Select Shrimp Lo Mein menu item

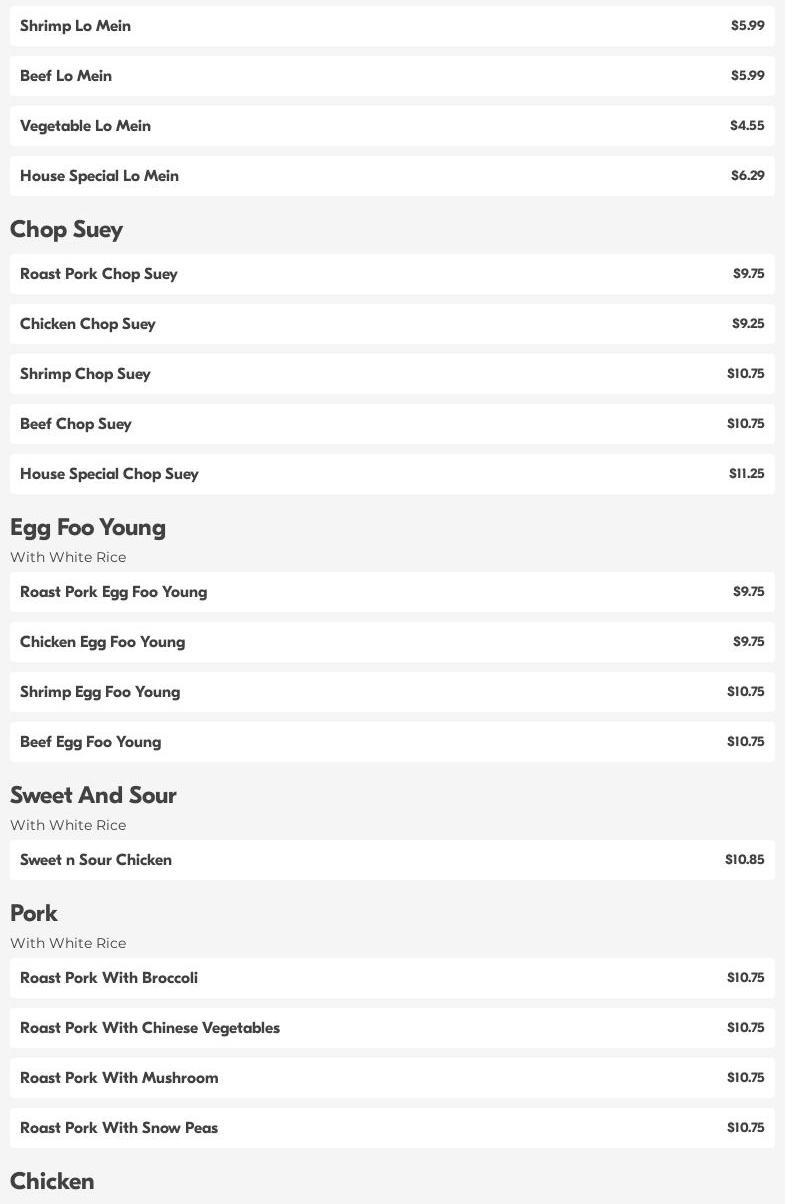392,26
